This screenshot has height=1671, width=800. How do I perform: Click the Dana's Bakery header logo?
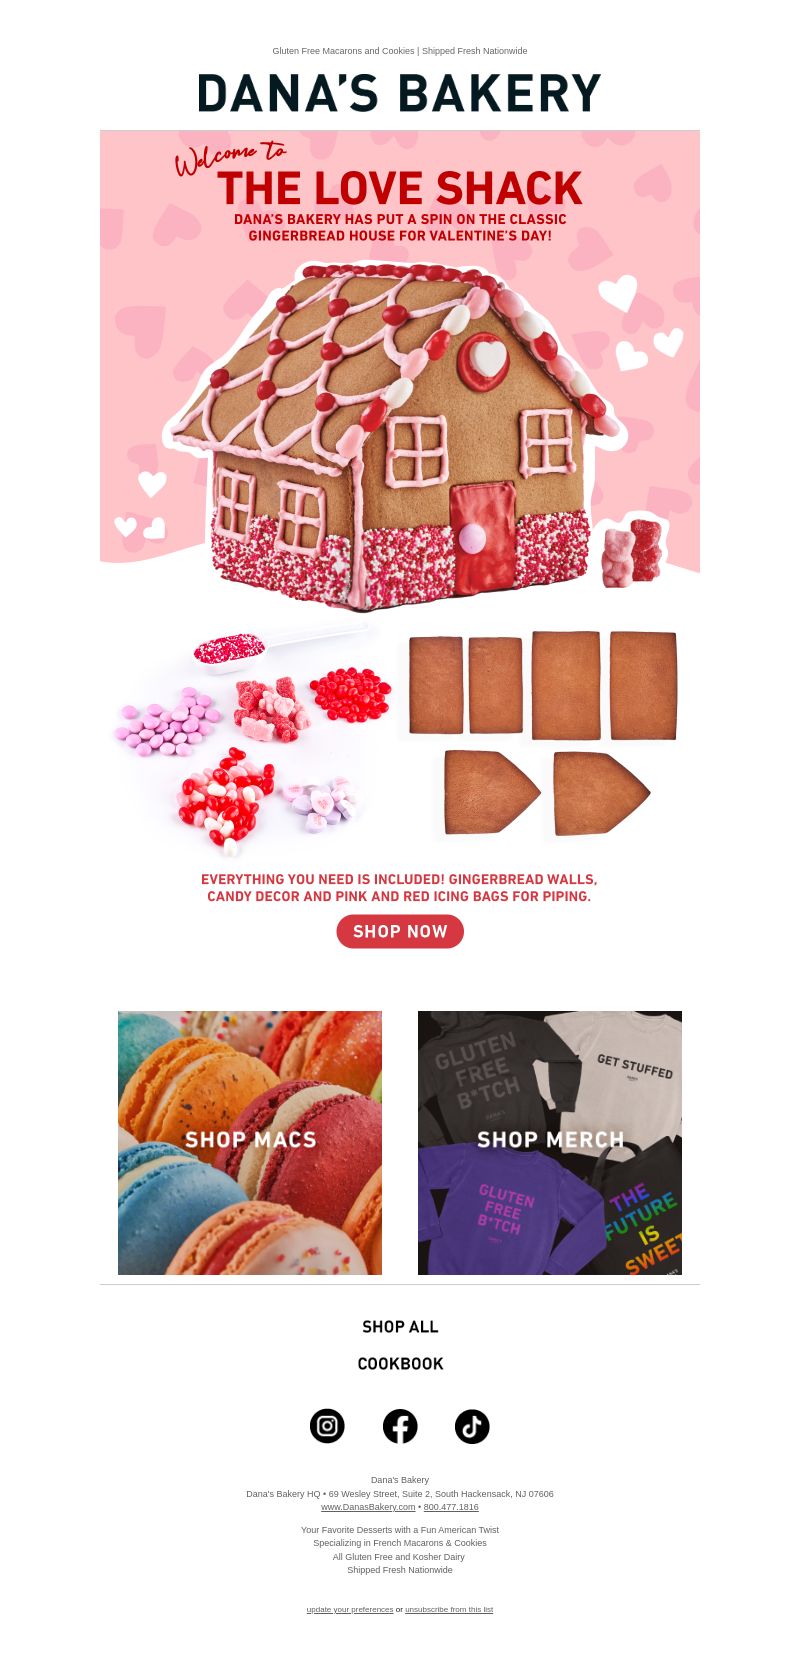400,93
